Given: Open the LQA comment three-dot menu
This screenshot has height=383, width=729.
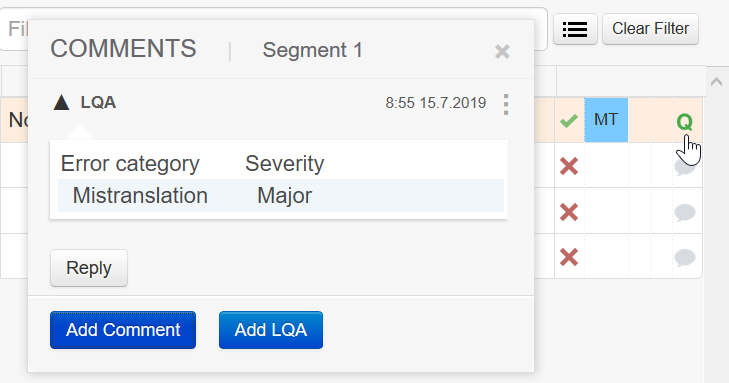Looking at the screenshot, I should pos(506,104).
